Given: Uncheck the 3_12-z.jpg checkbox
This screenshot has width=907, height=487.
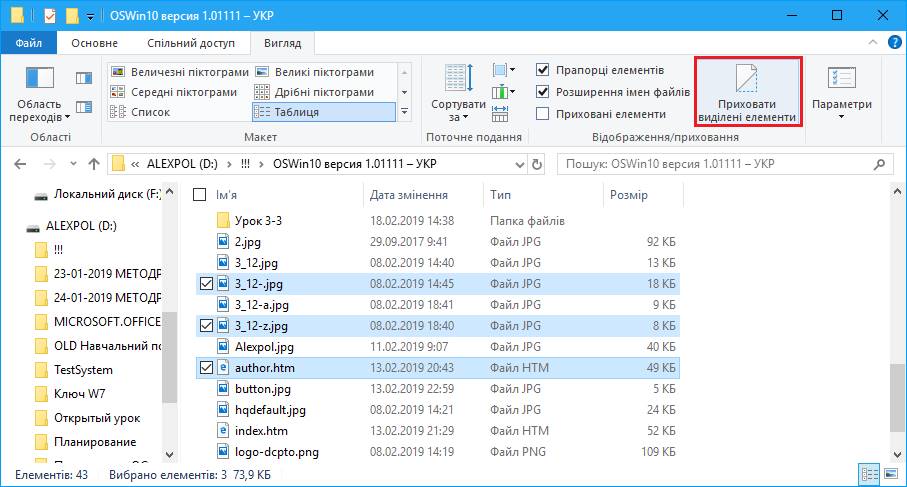Looking at the screenshot, I should pyautogui.click(x=206, y=326).
